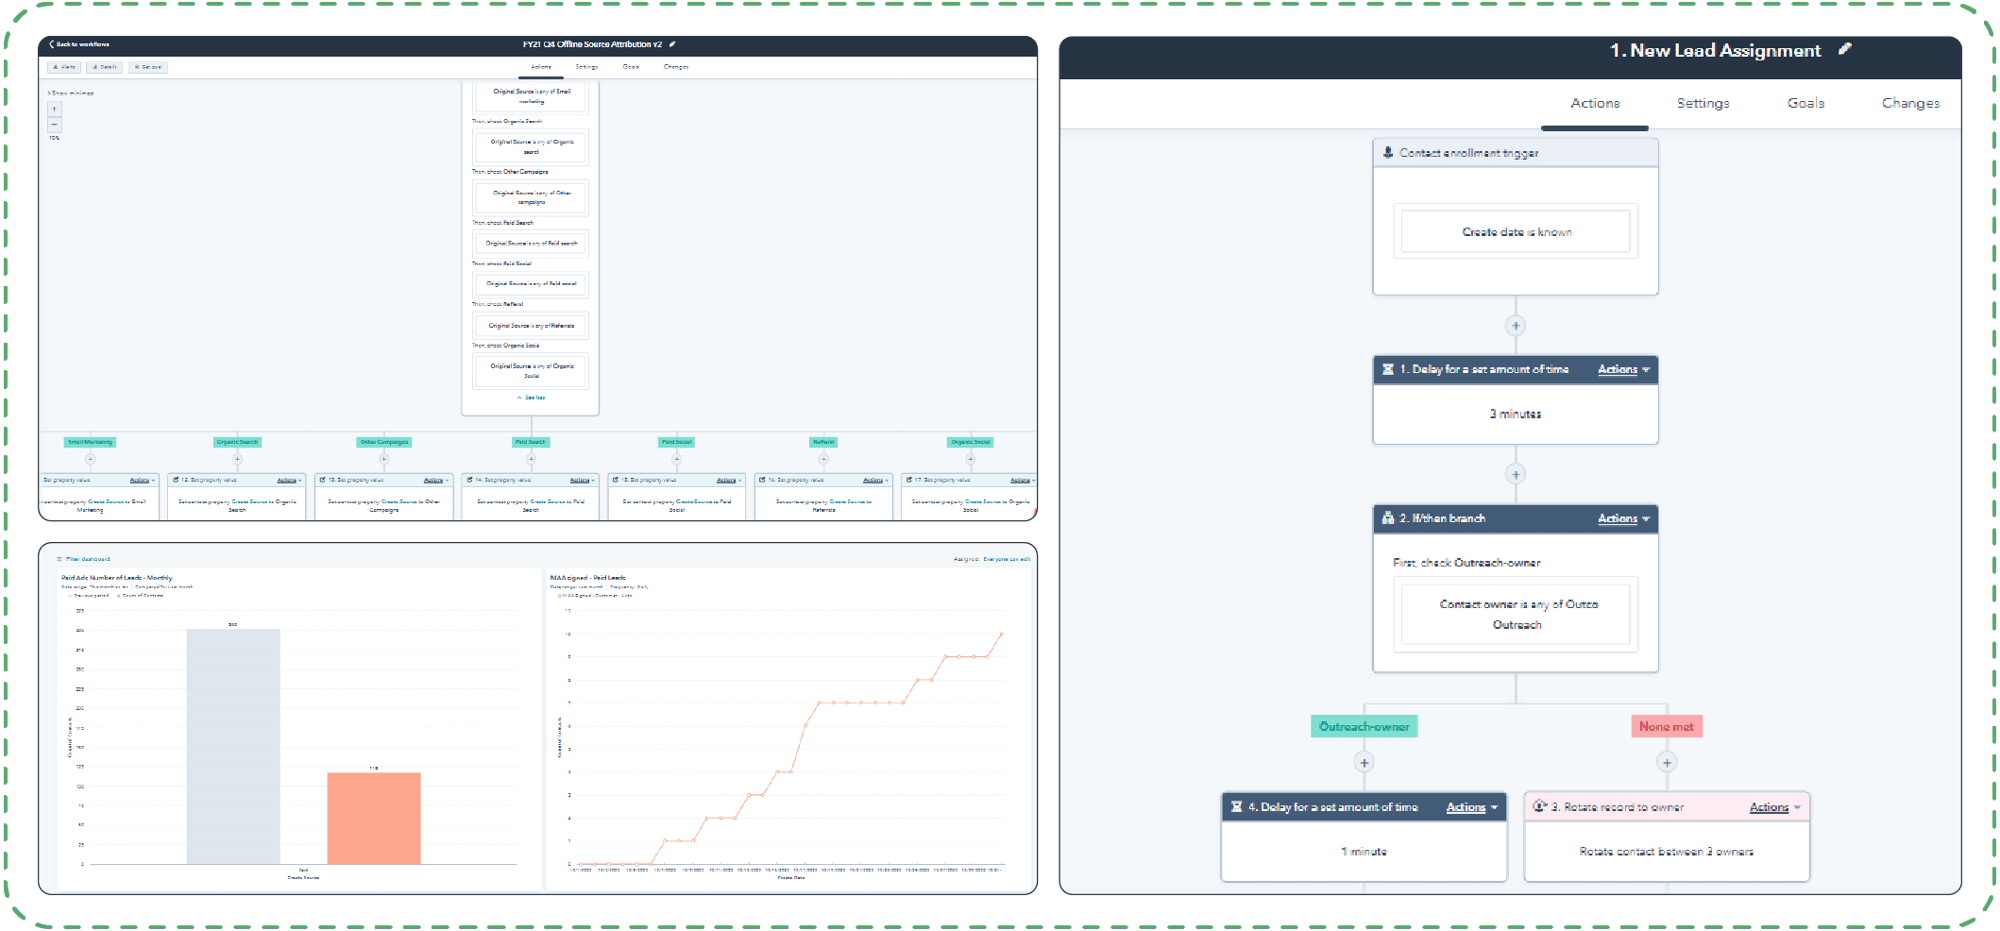This screenshot has height=931, width=2000.
Task: Add action under None met branch plus icon
Action: tap(1667, 763)
